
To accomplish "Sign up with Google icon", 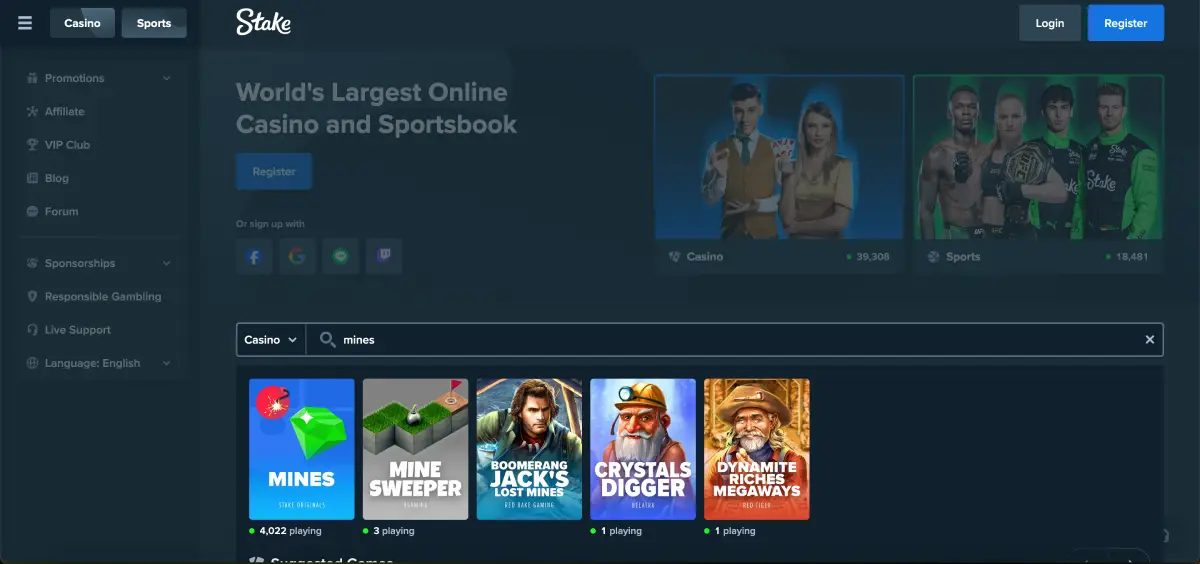I will click(x=297, y=257).
